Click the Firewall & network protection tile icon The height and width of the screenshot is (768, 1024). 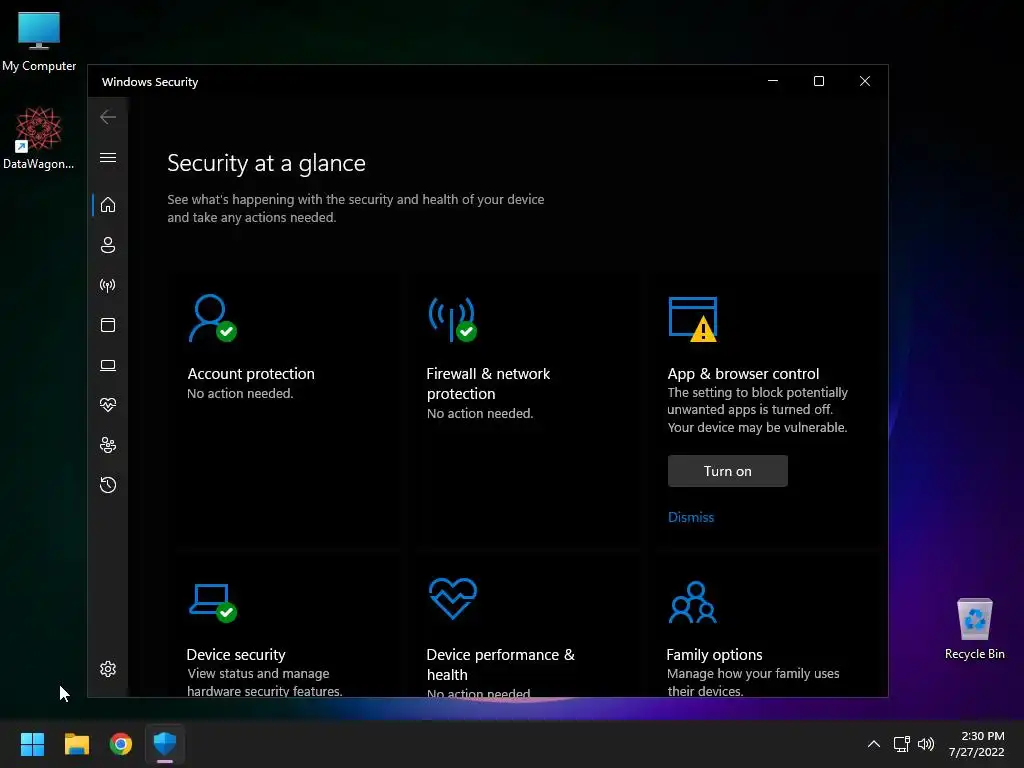click(x=453, y=319)
